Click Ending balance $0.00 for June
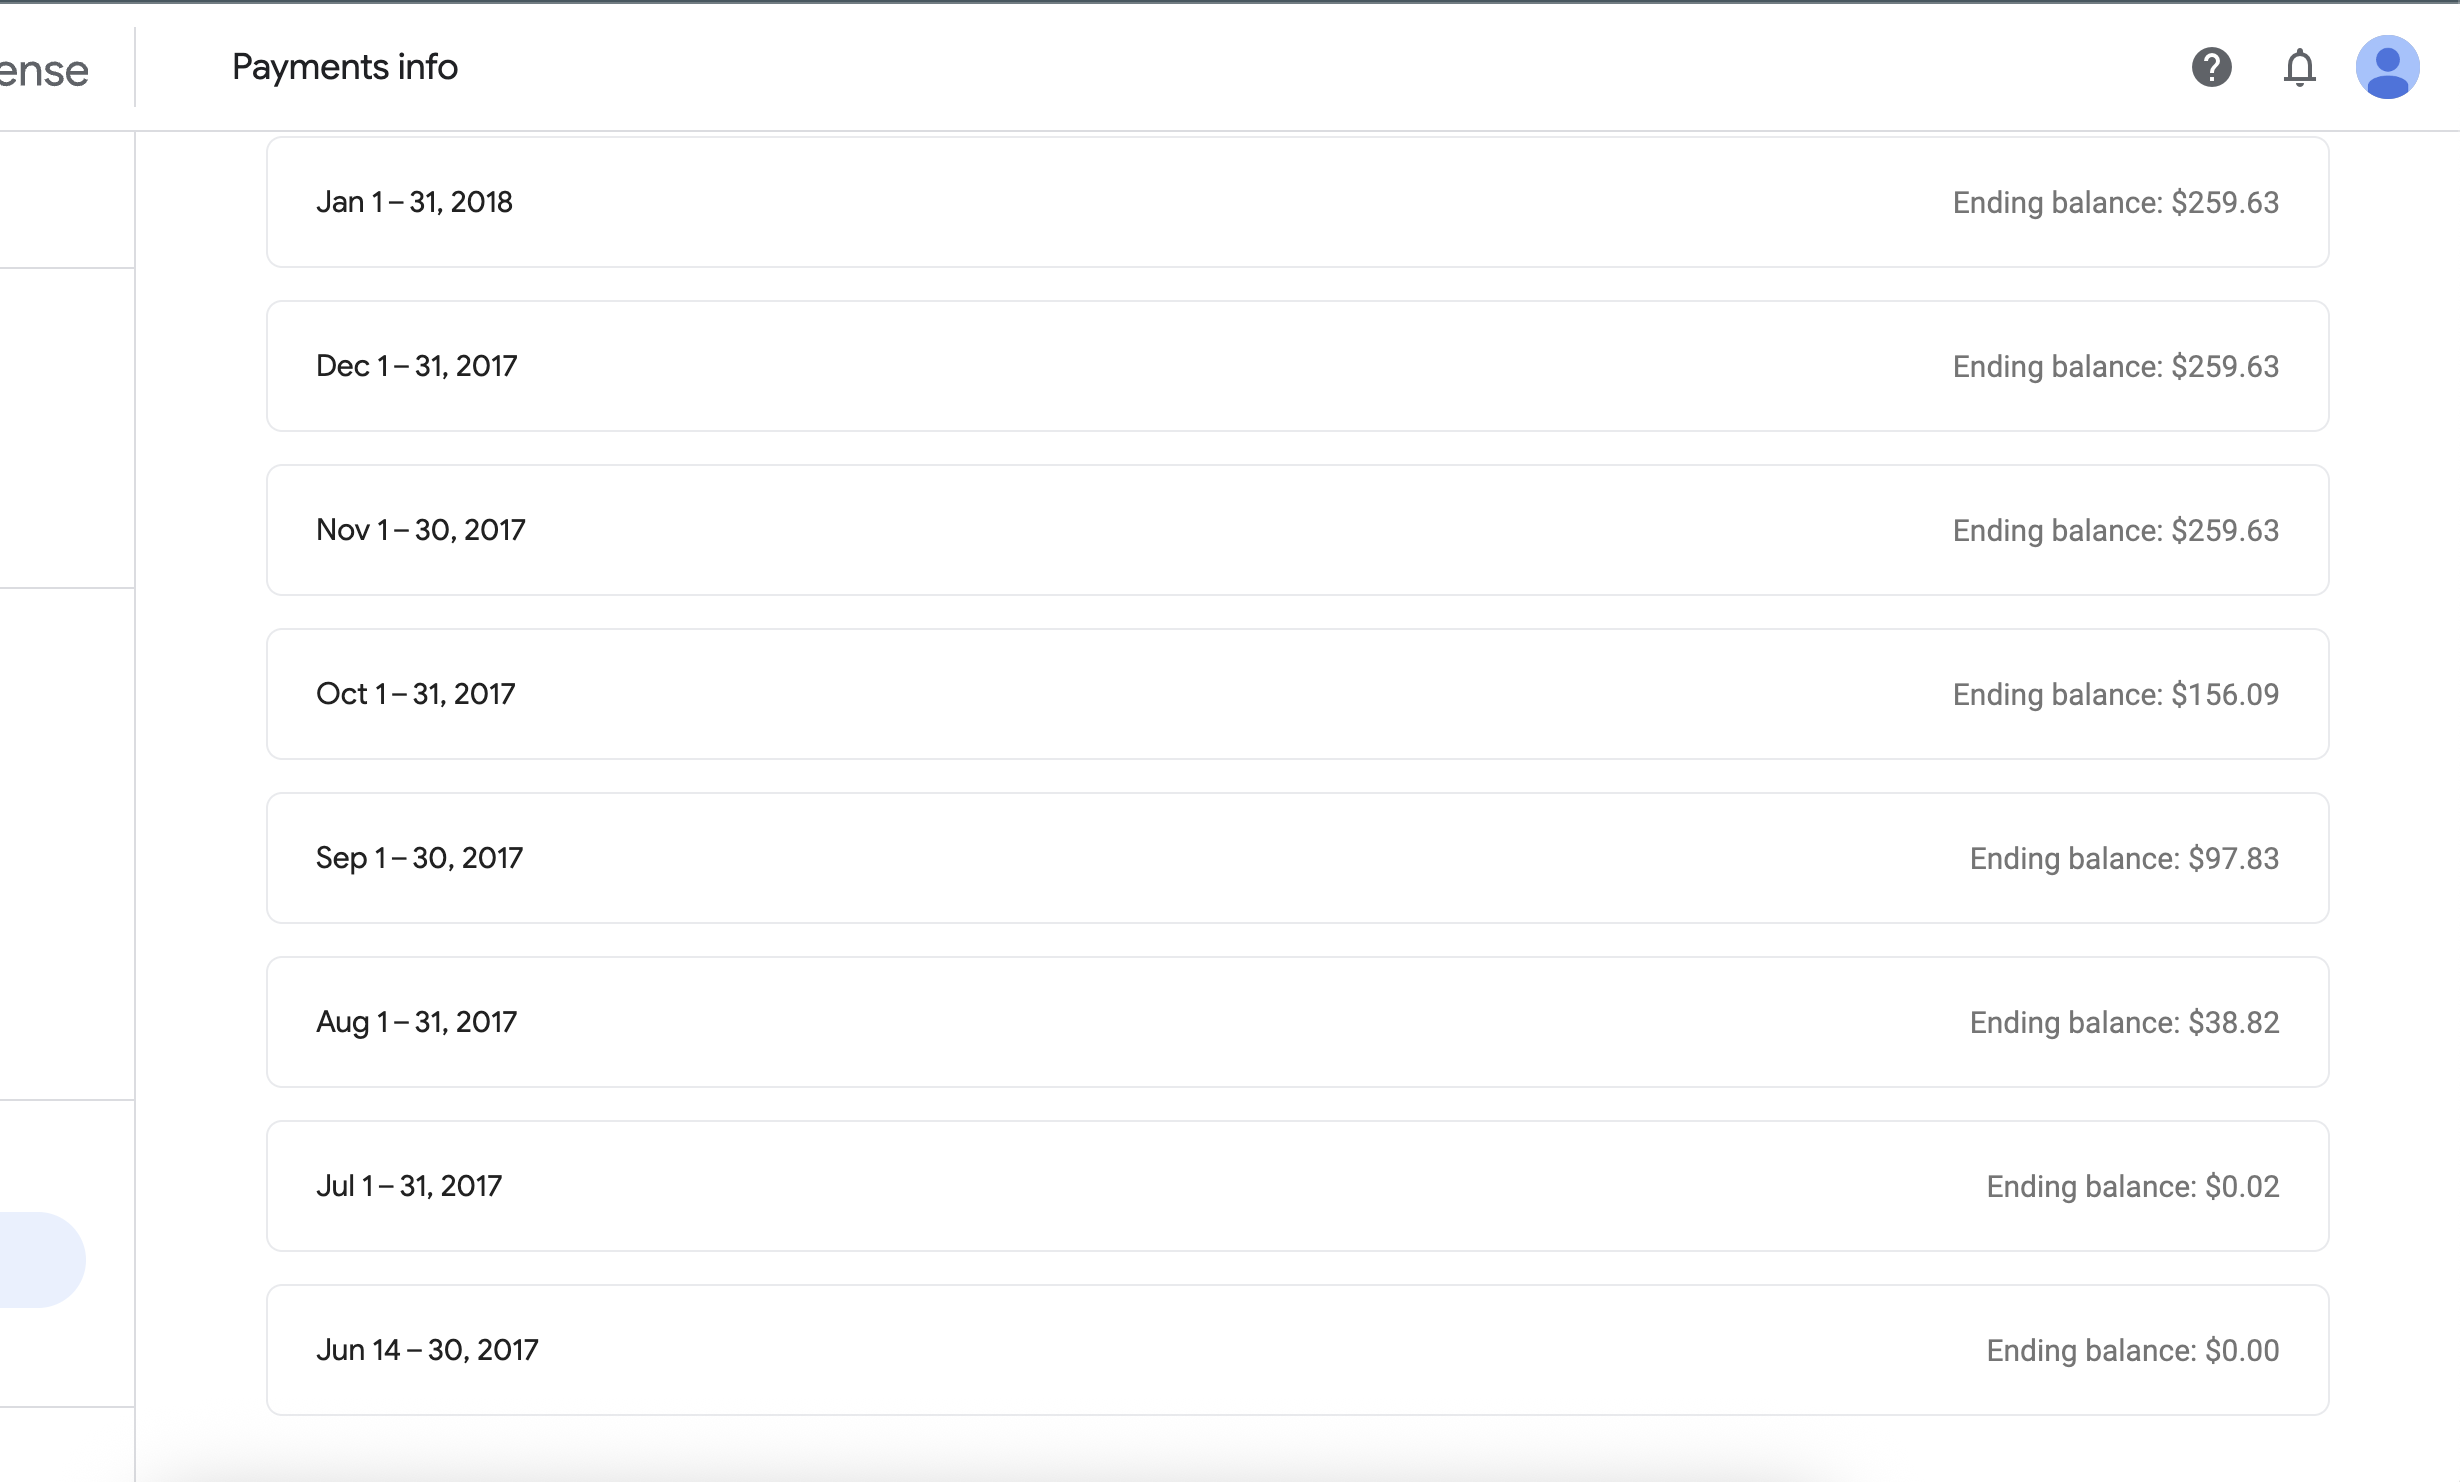The height and width of the screenshot is (1482, 2460). coord(2133,1350)
